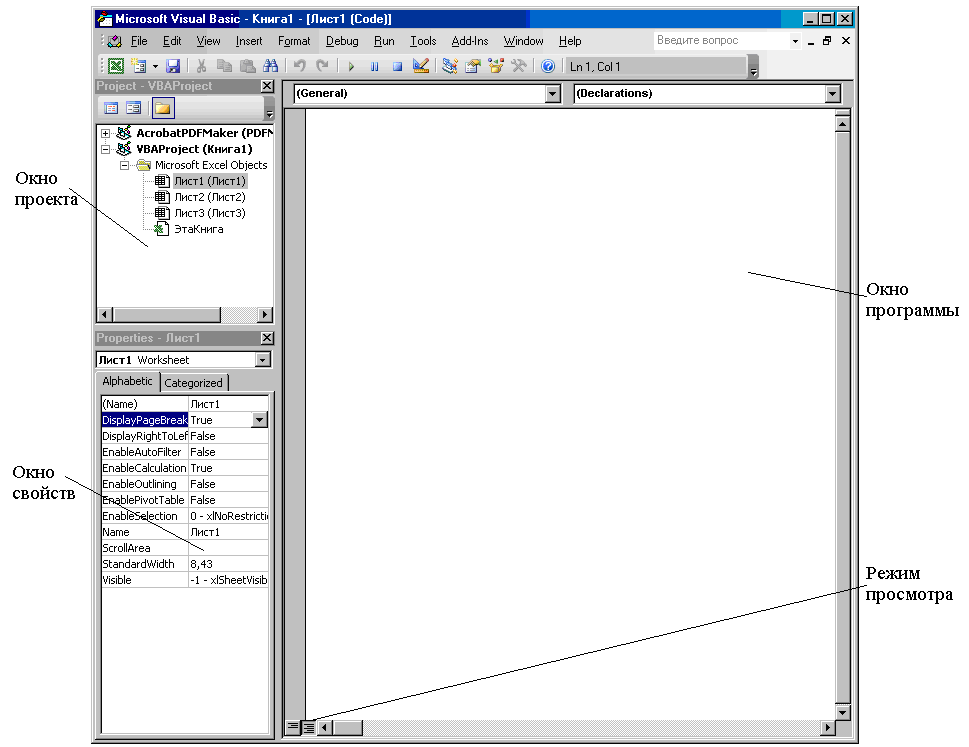This screenshot has width=969, height=747.
Task: Select the EnableCalculation property row
Action: click(x=185, y=468)
